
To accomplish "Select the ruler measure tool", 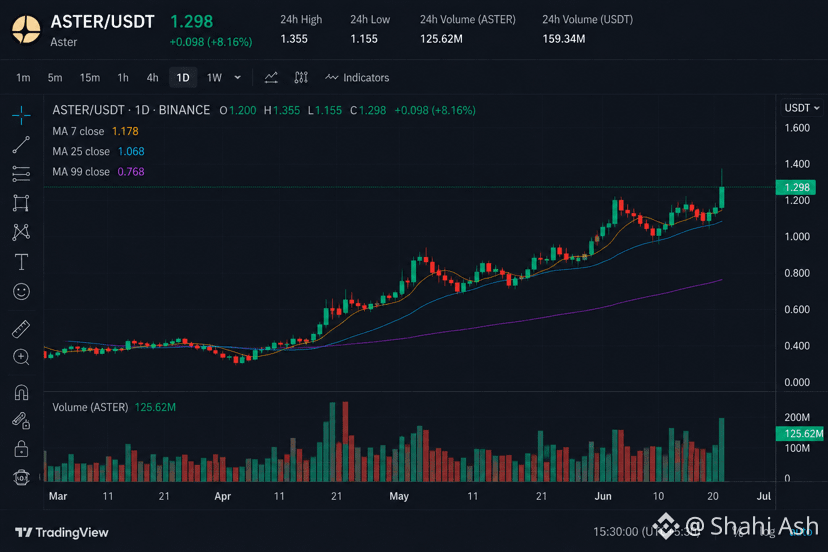I will pos(21,329).
